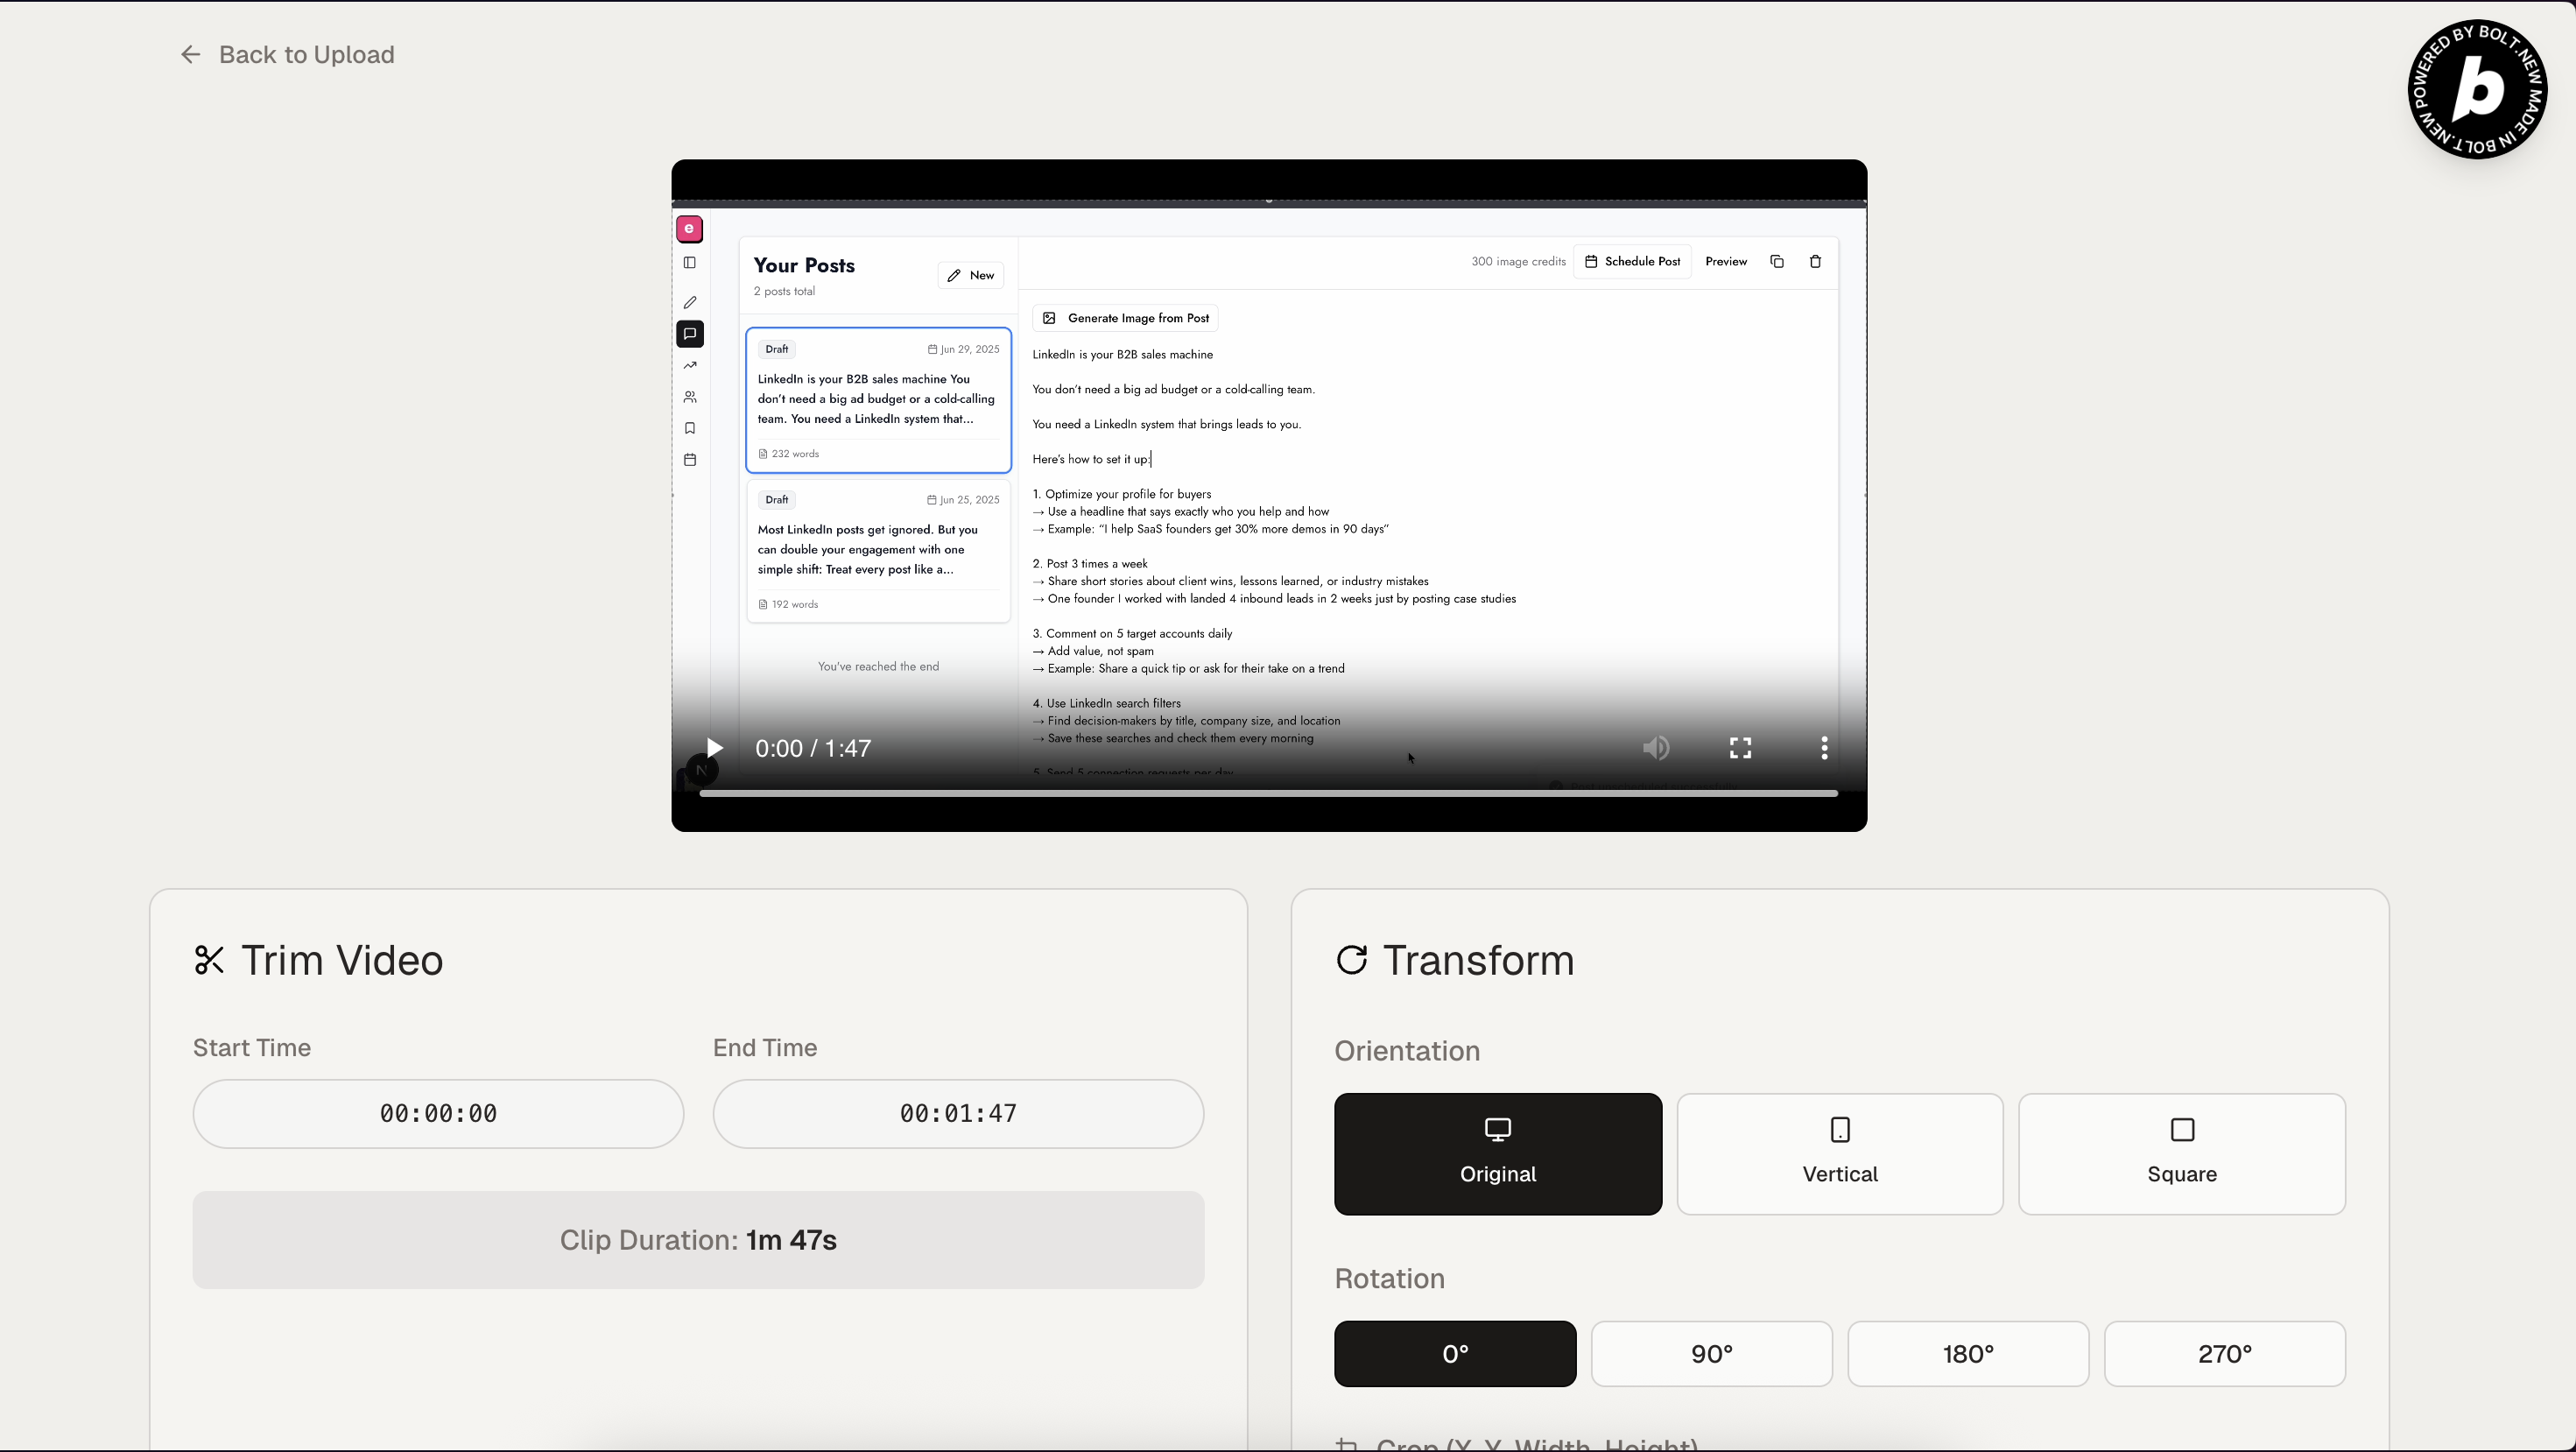
Task: Select Original orientation
Action: pos(1497,1153)
